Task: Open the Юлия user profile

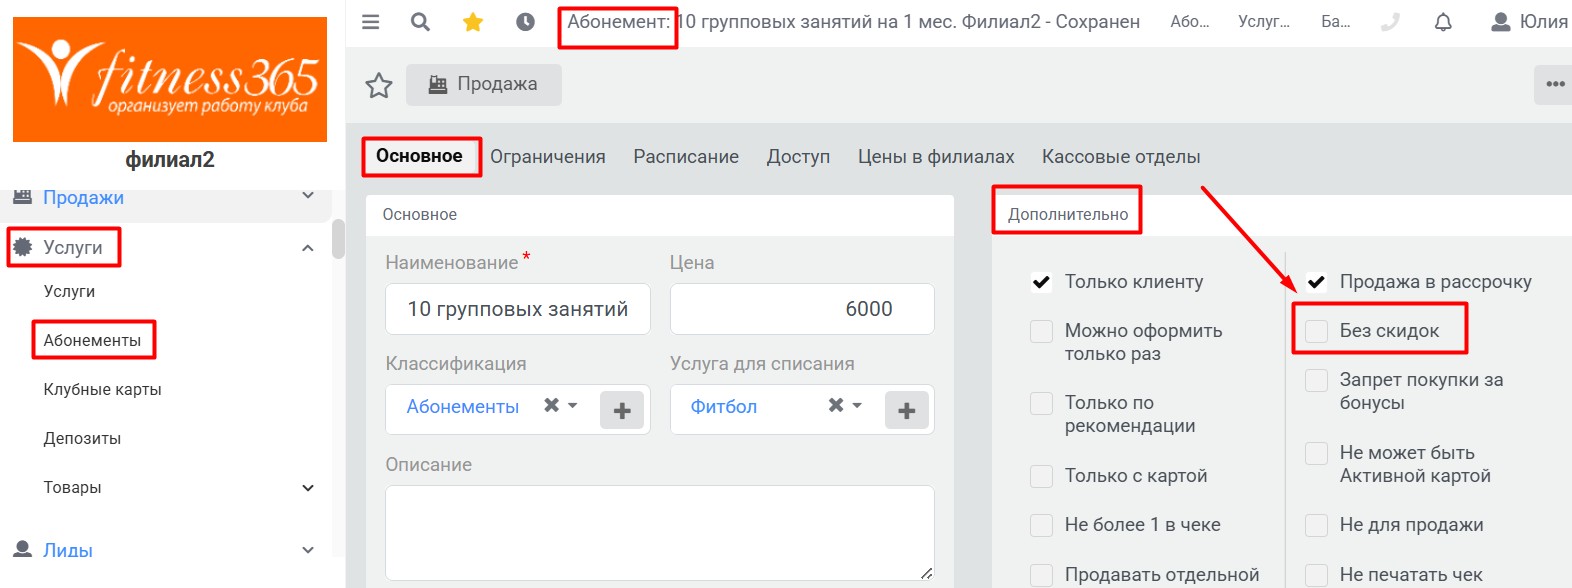Action: 1530,22
